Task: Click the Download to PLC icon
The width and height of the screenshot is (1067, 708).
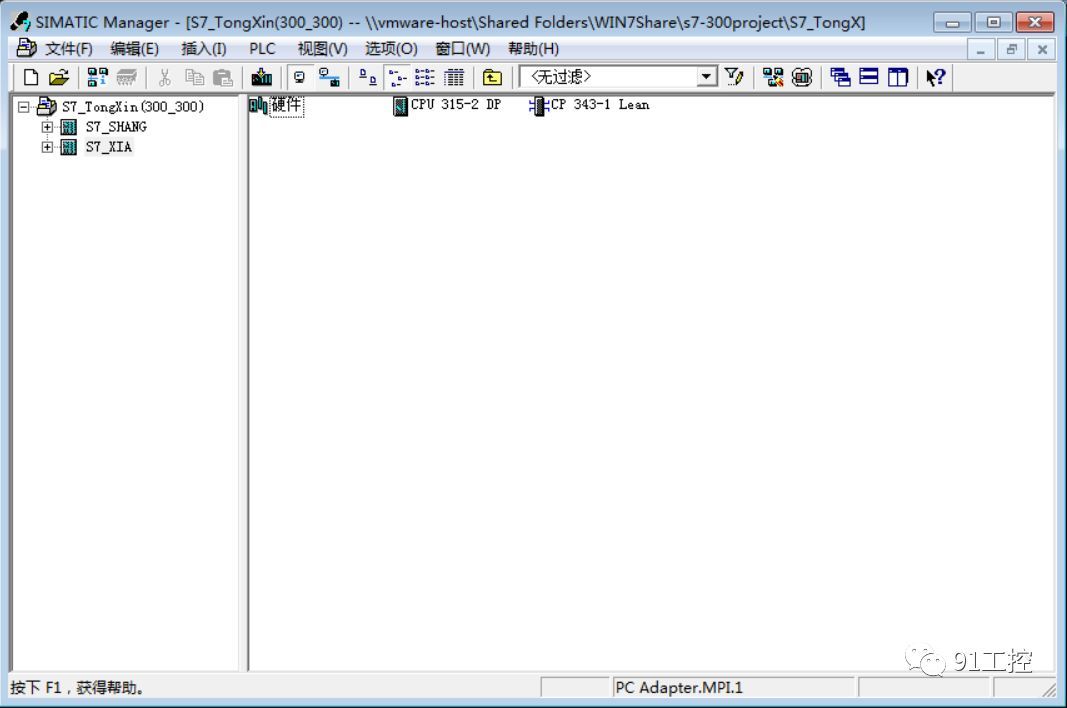Action: (262, 77)
